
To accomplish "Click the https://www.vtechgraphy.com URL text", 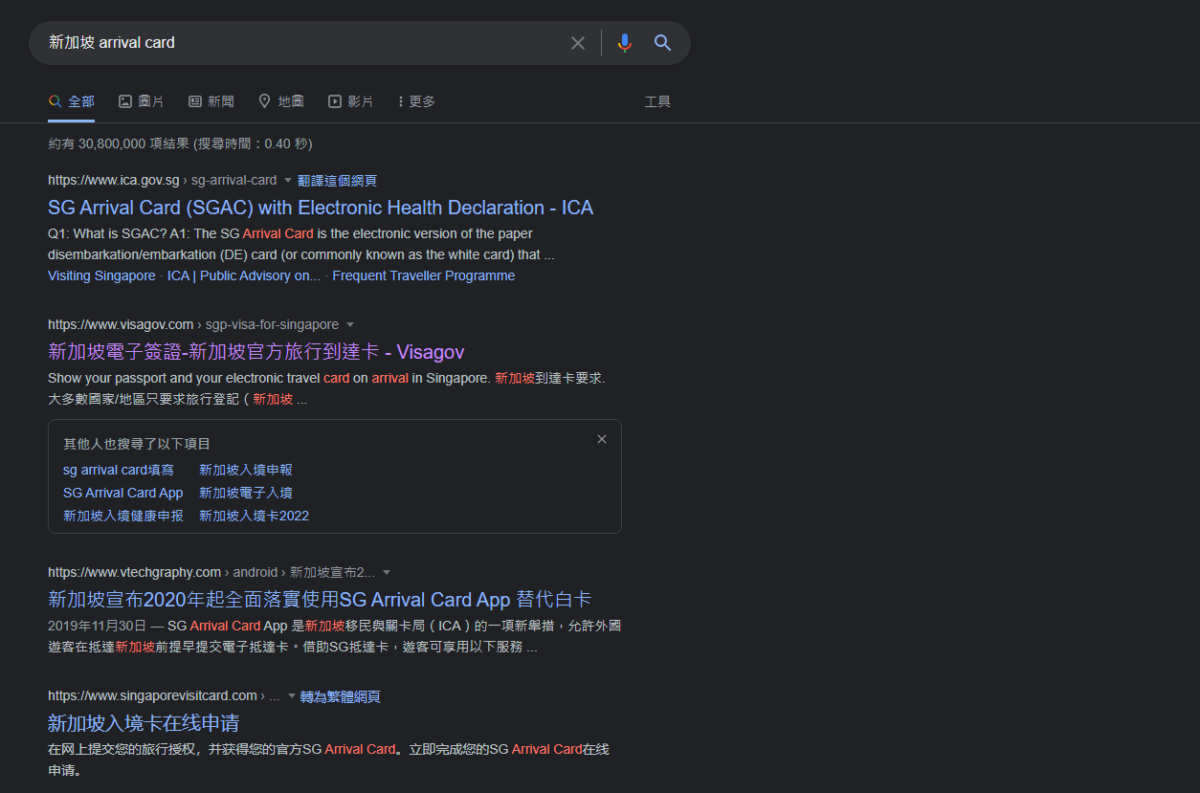I will pyautogui.click(x=134, y=573).
